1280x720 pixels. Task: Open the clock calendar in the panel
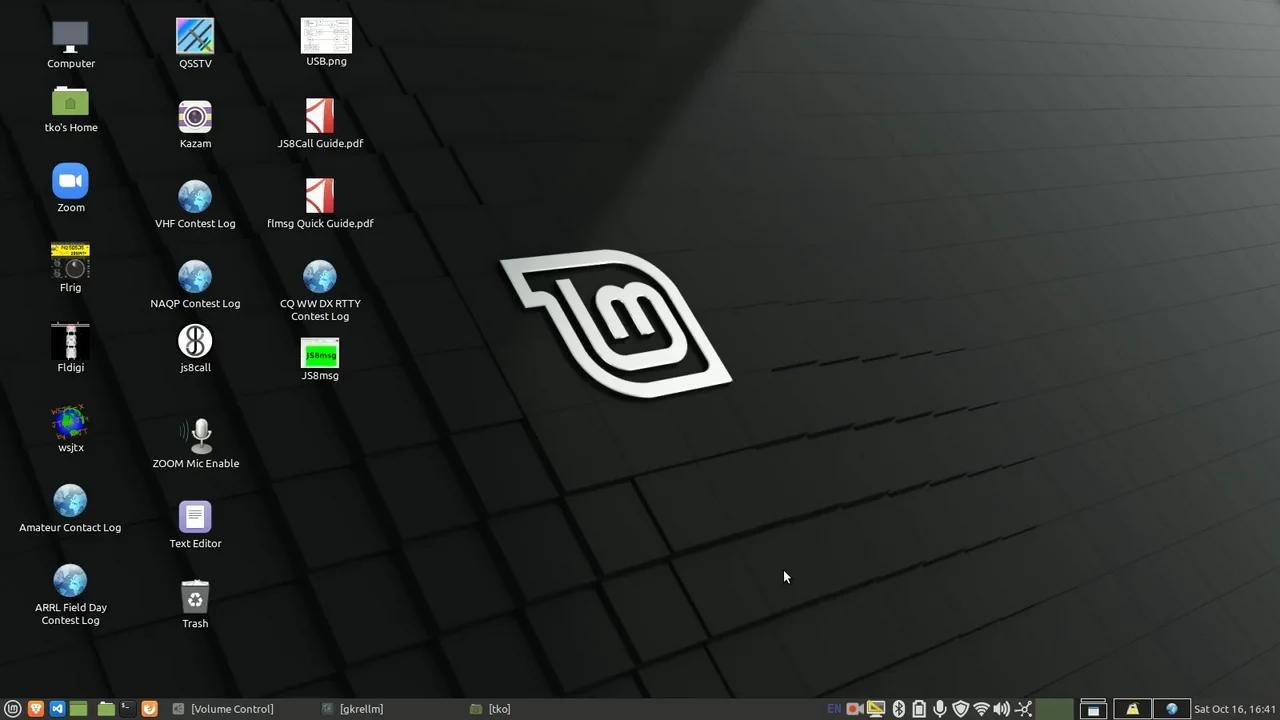1235,709
